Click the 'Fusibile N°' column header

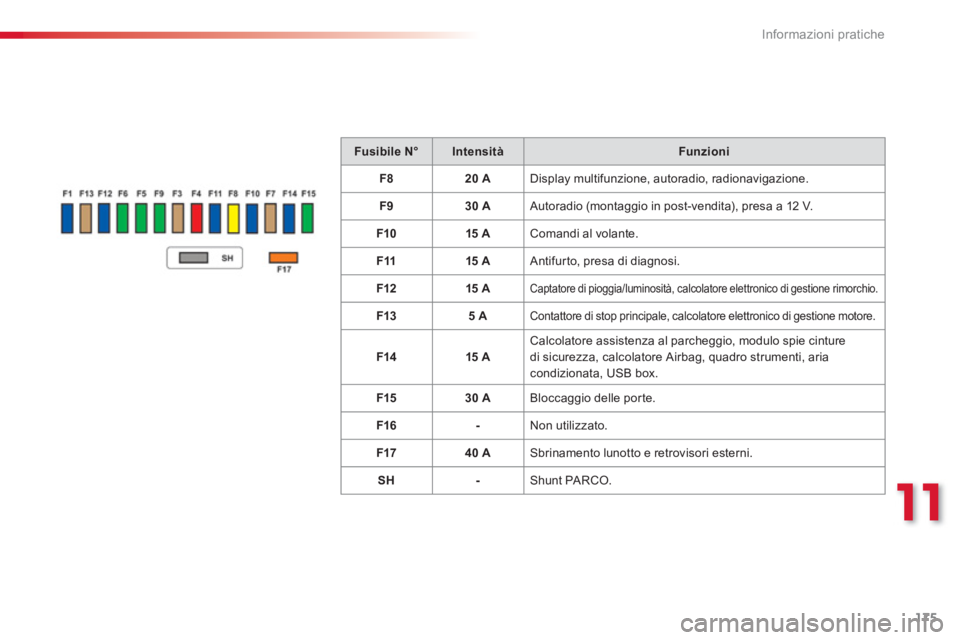386,151
